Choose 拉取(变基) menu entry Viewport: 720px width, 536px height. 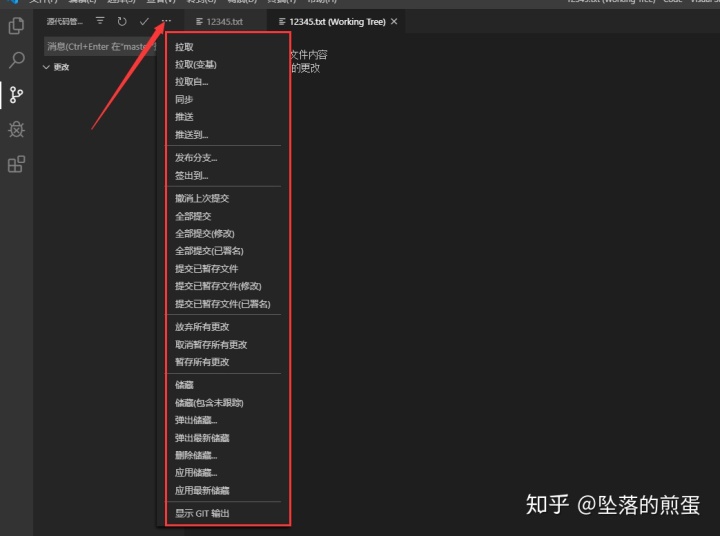click(196, 64)
